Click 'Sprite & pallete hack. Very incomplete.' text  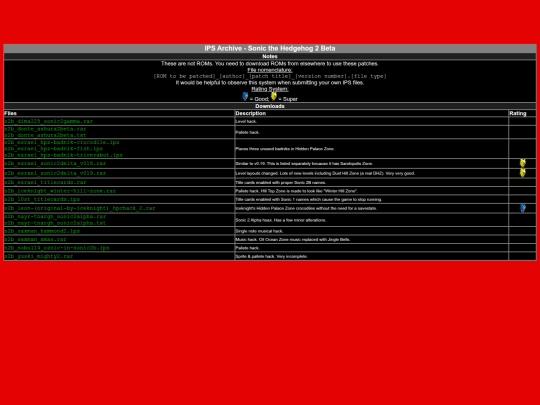[x=272, y=256]
